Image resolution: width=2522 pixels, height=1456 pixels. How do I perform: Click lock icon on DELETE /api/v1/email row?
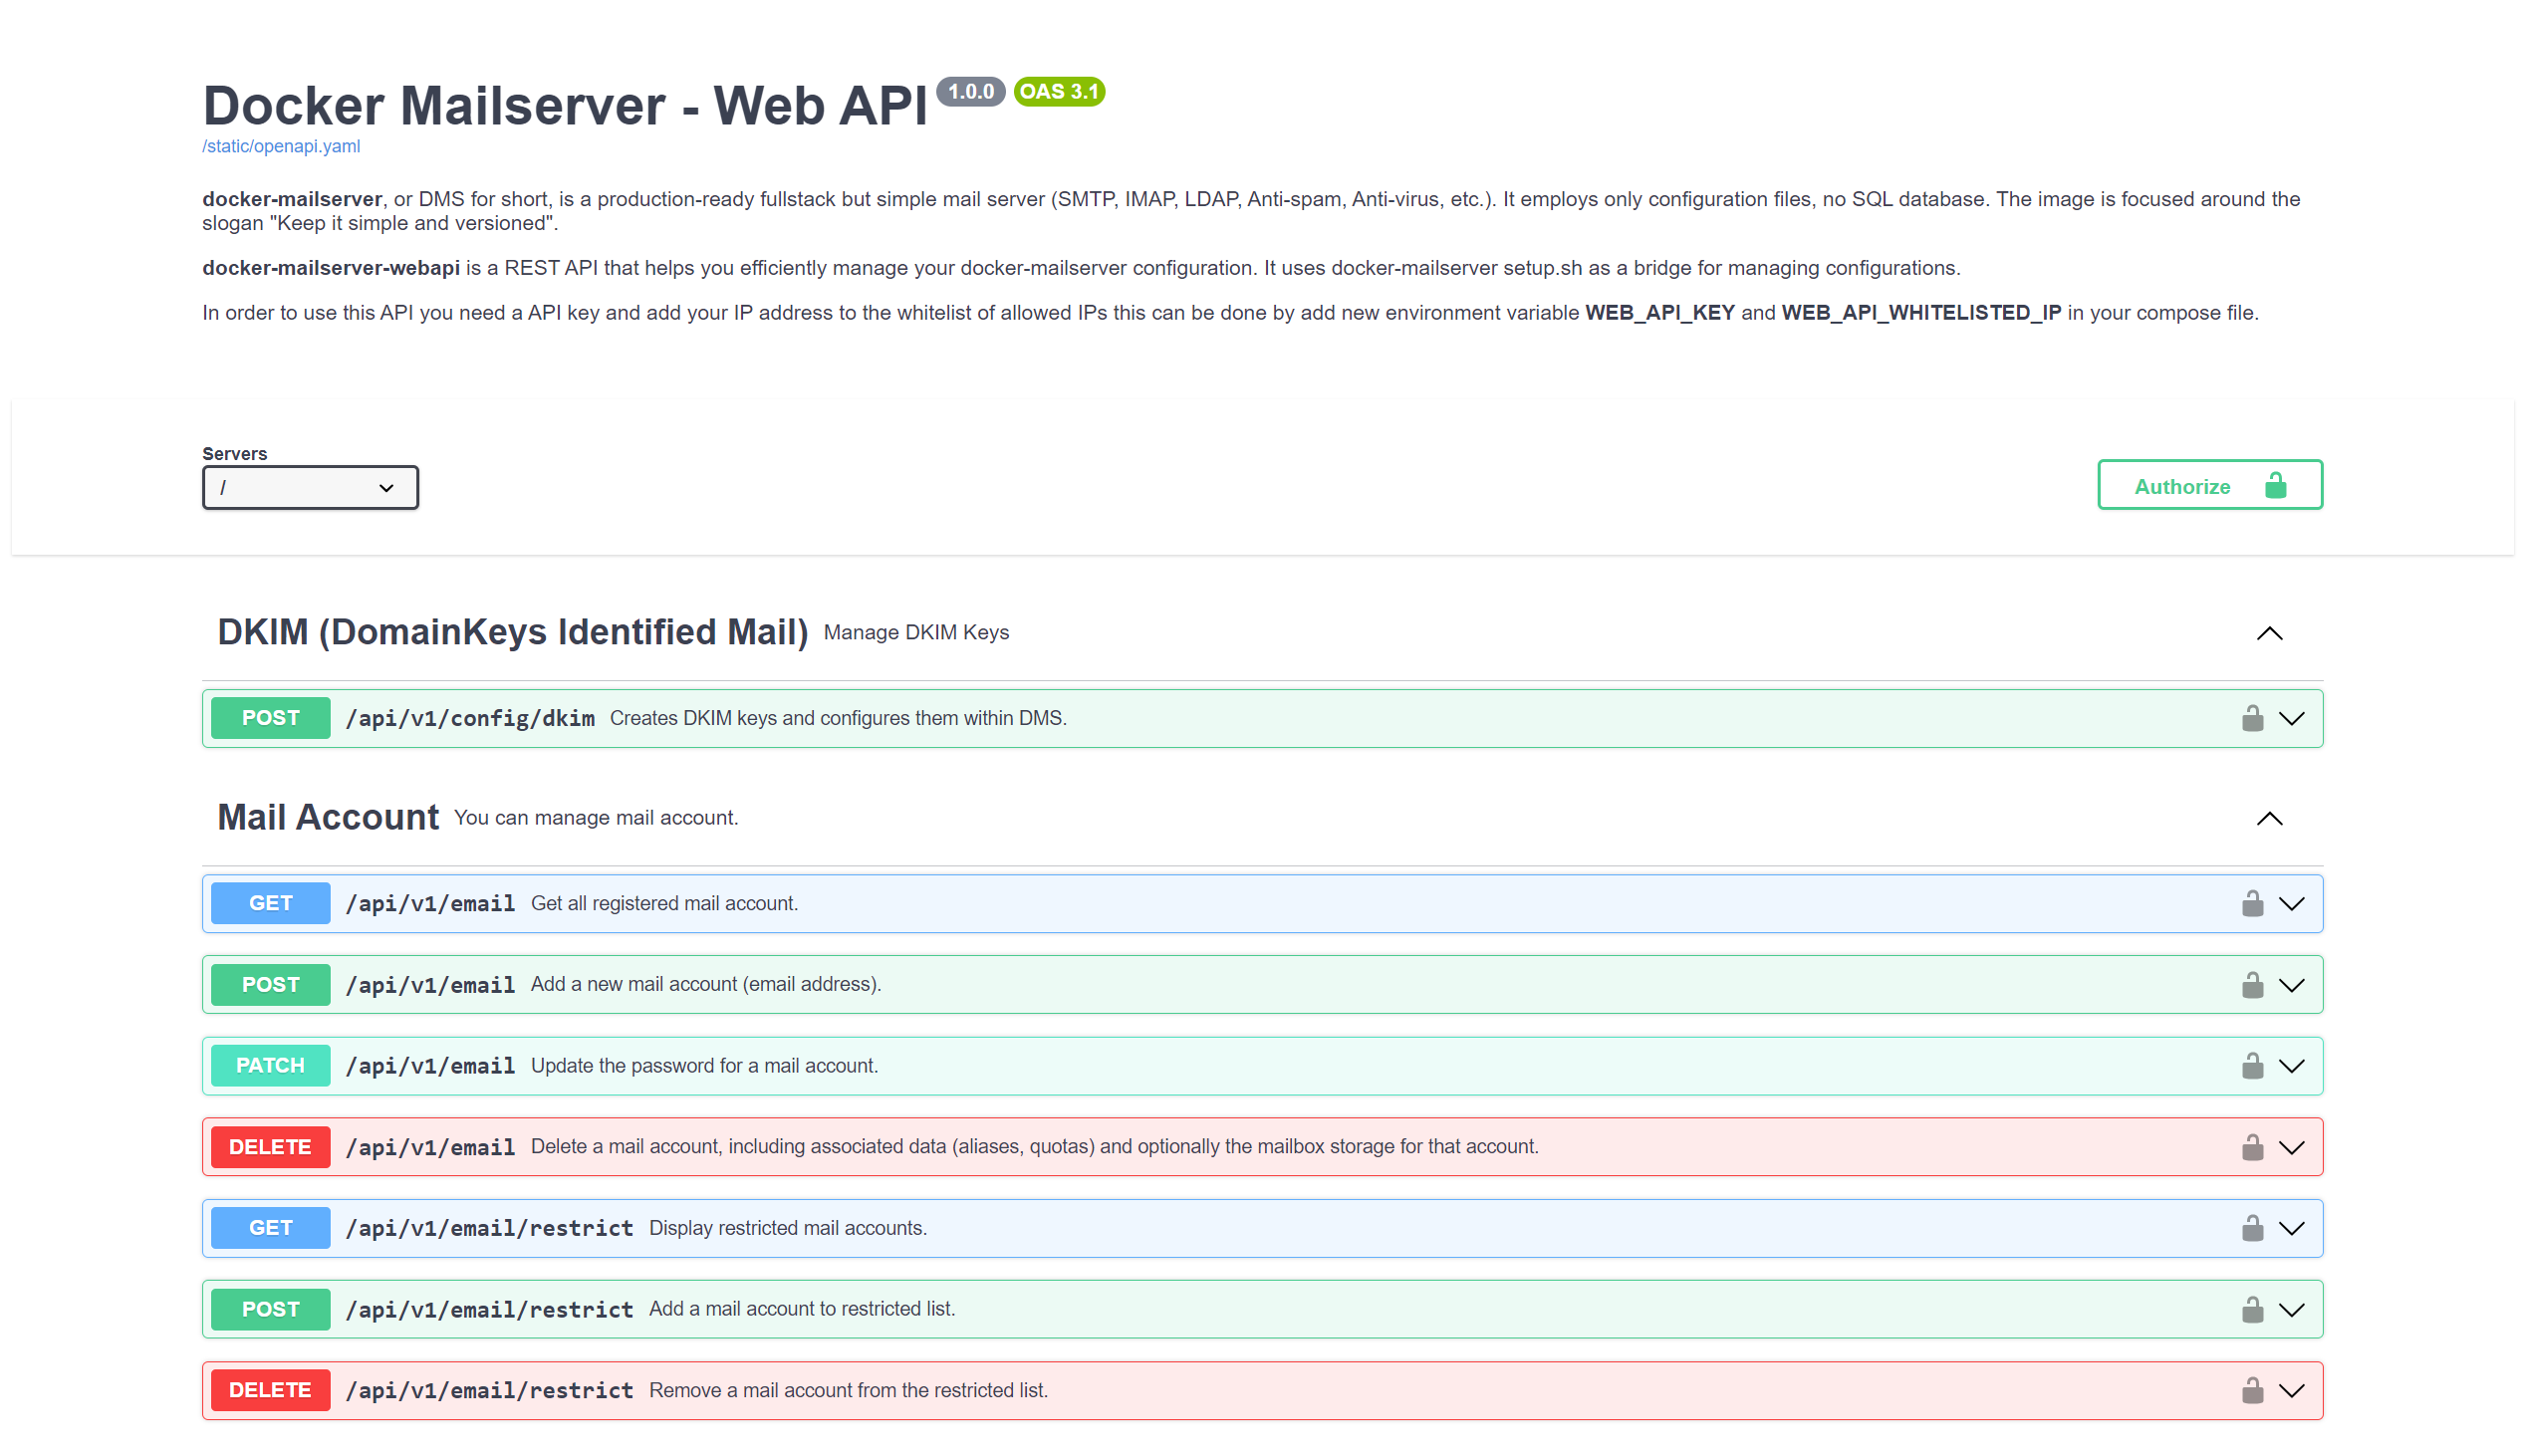pos(2251,1146)
